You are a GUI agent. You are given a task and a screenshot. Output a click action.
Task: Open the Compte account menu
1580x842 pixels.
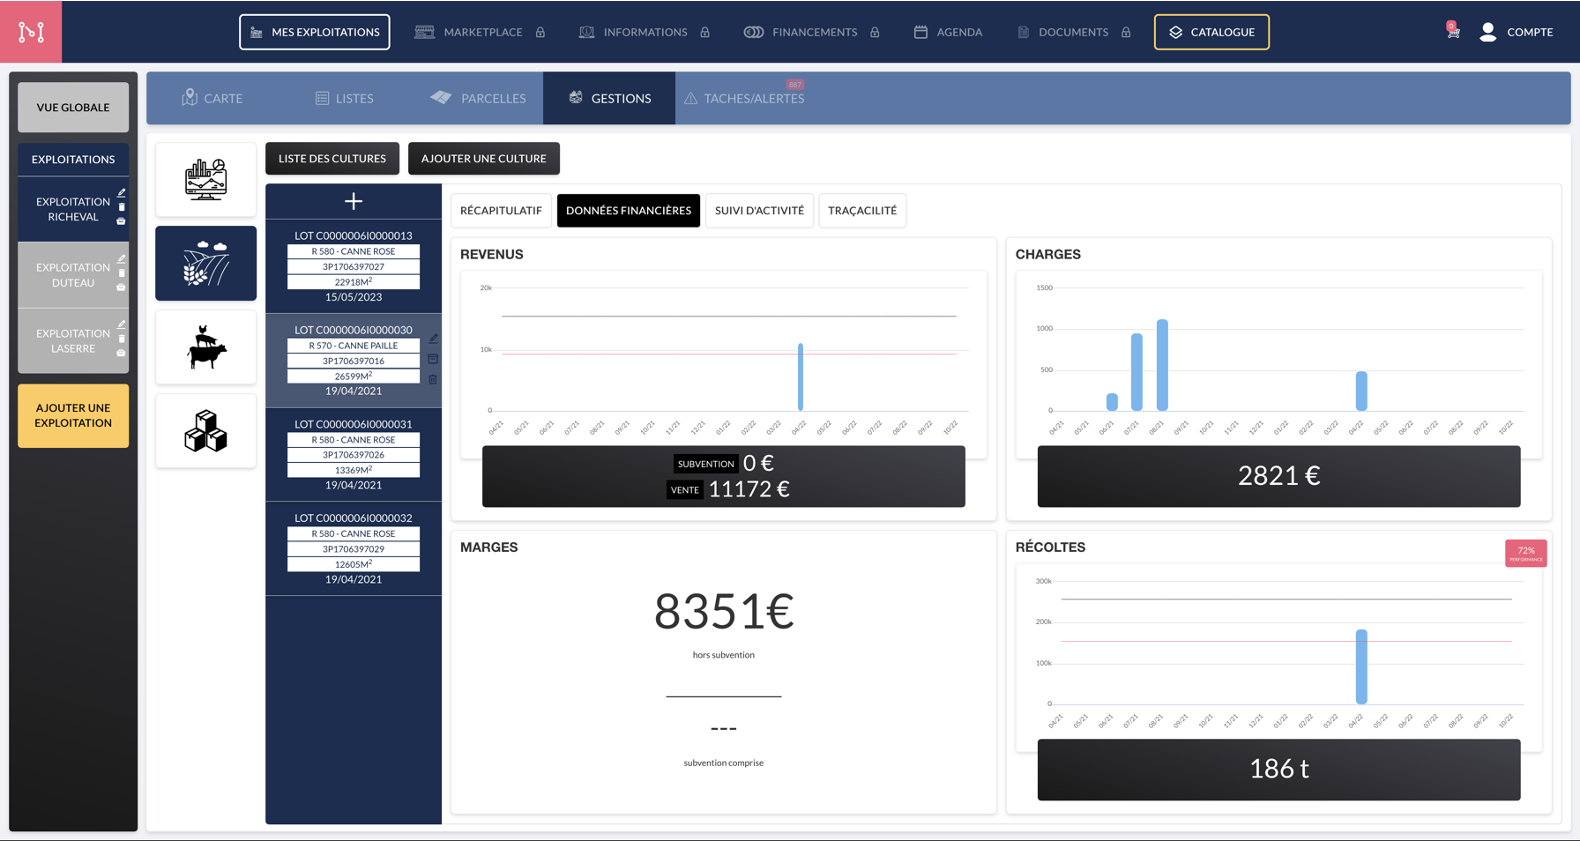point(1516,32)
